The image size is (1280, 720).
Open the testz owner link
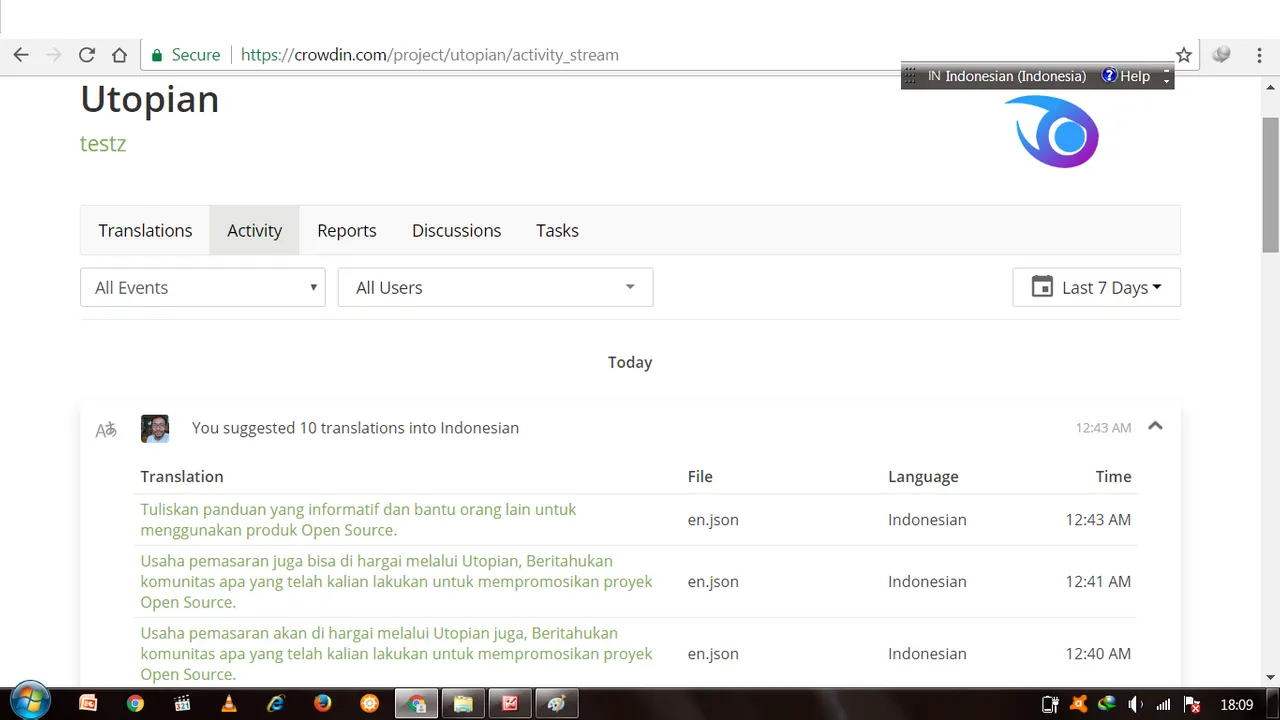[103, 143]
